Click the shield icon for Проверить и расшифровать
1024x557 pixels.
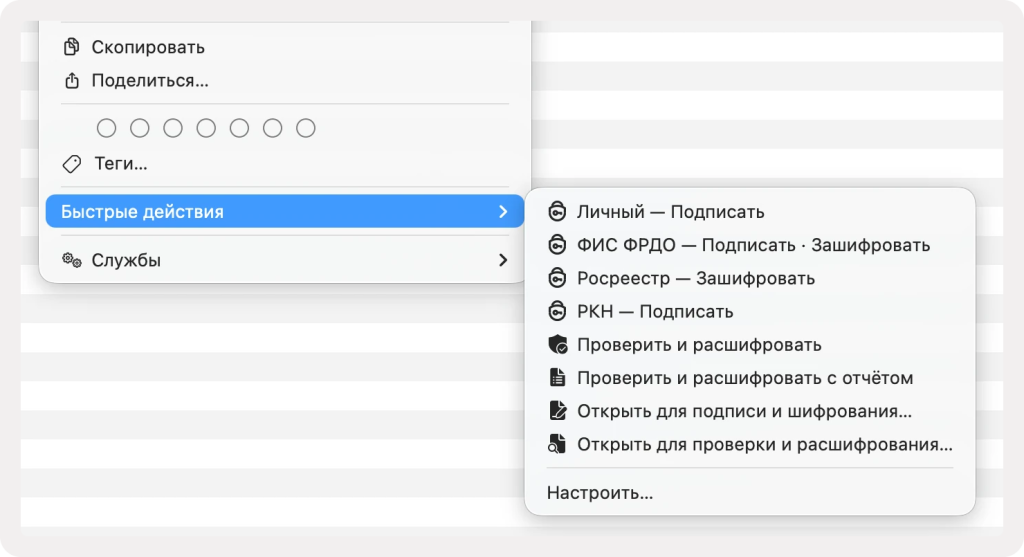[x=558, y=344]
